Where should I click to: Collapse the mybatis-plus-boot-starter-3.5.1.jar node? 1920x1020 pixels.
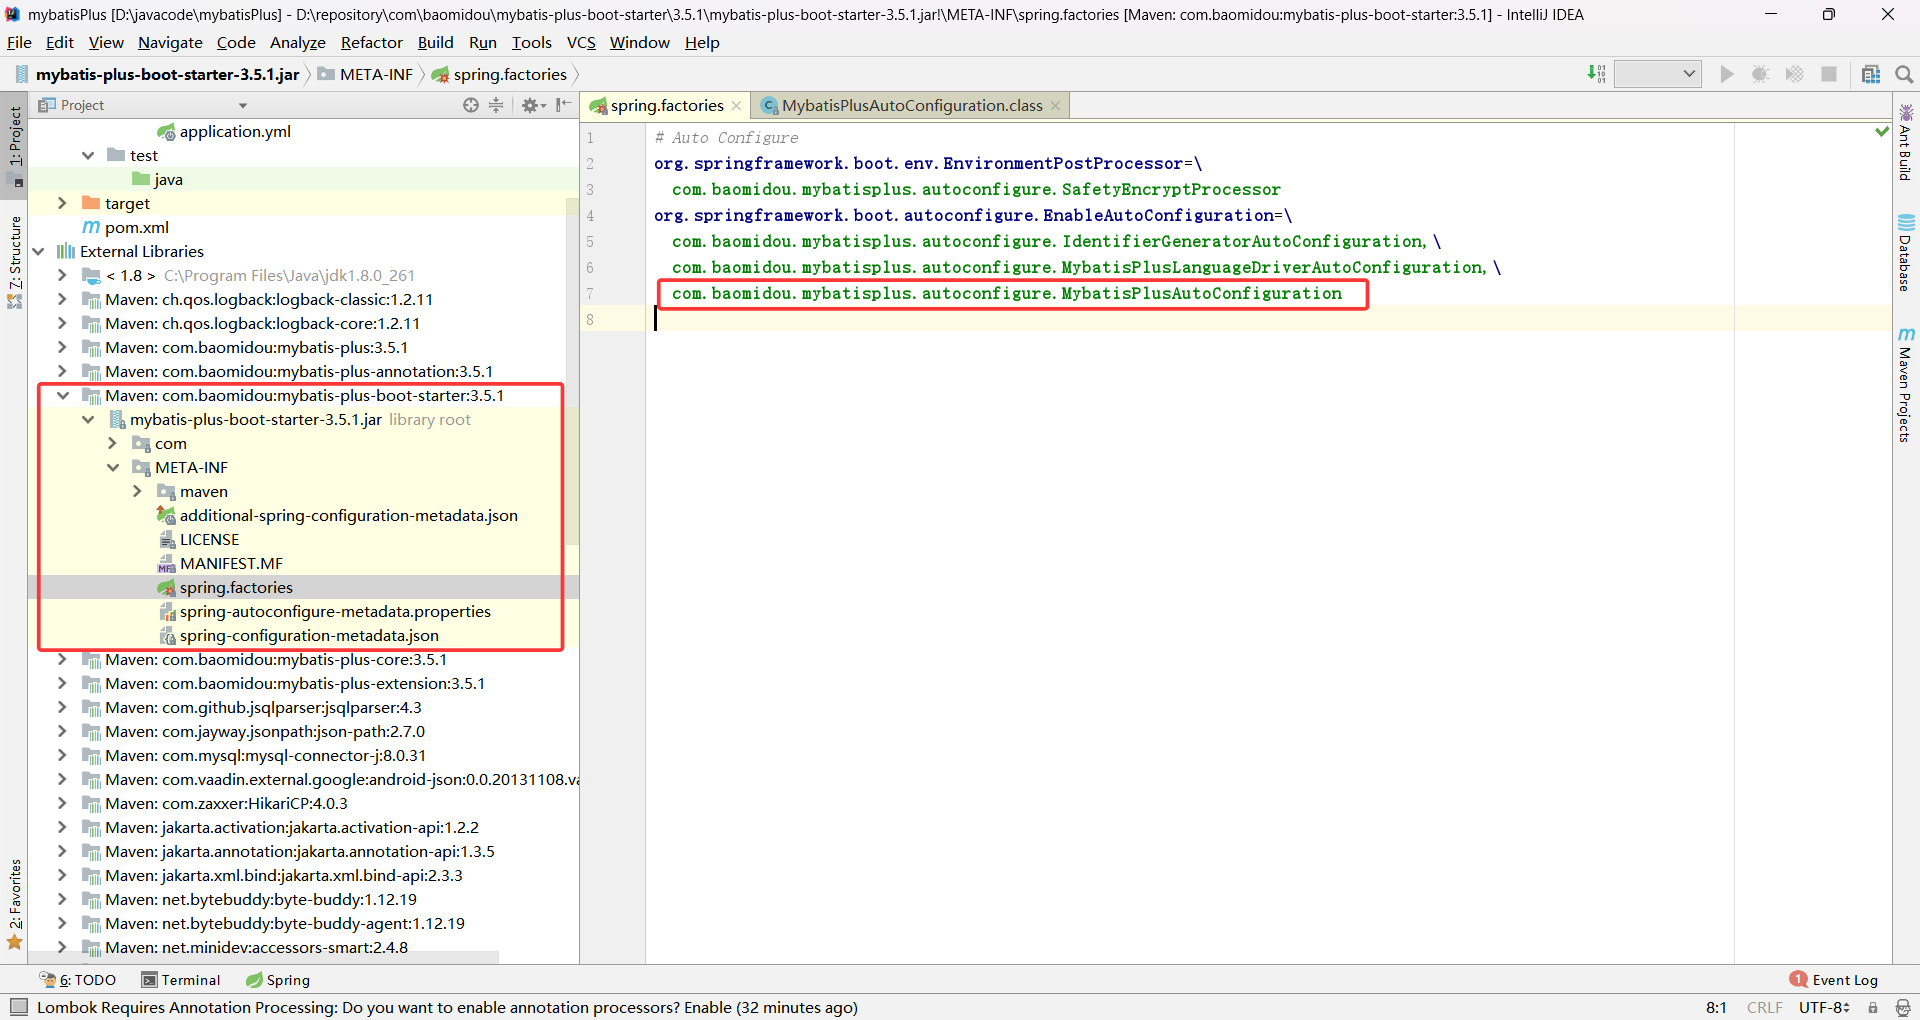coord(88,419)
